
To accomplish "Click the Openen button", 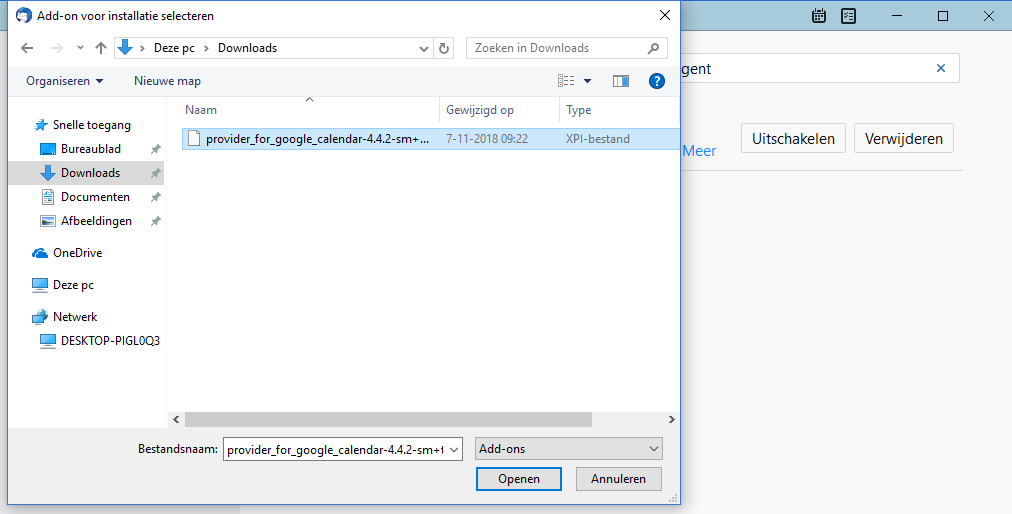I will pos(519,479).
